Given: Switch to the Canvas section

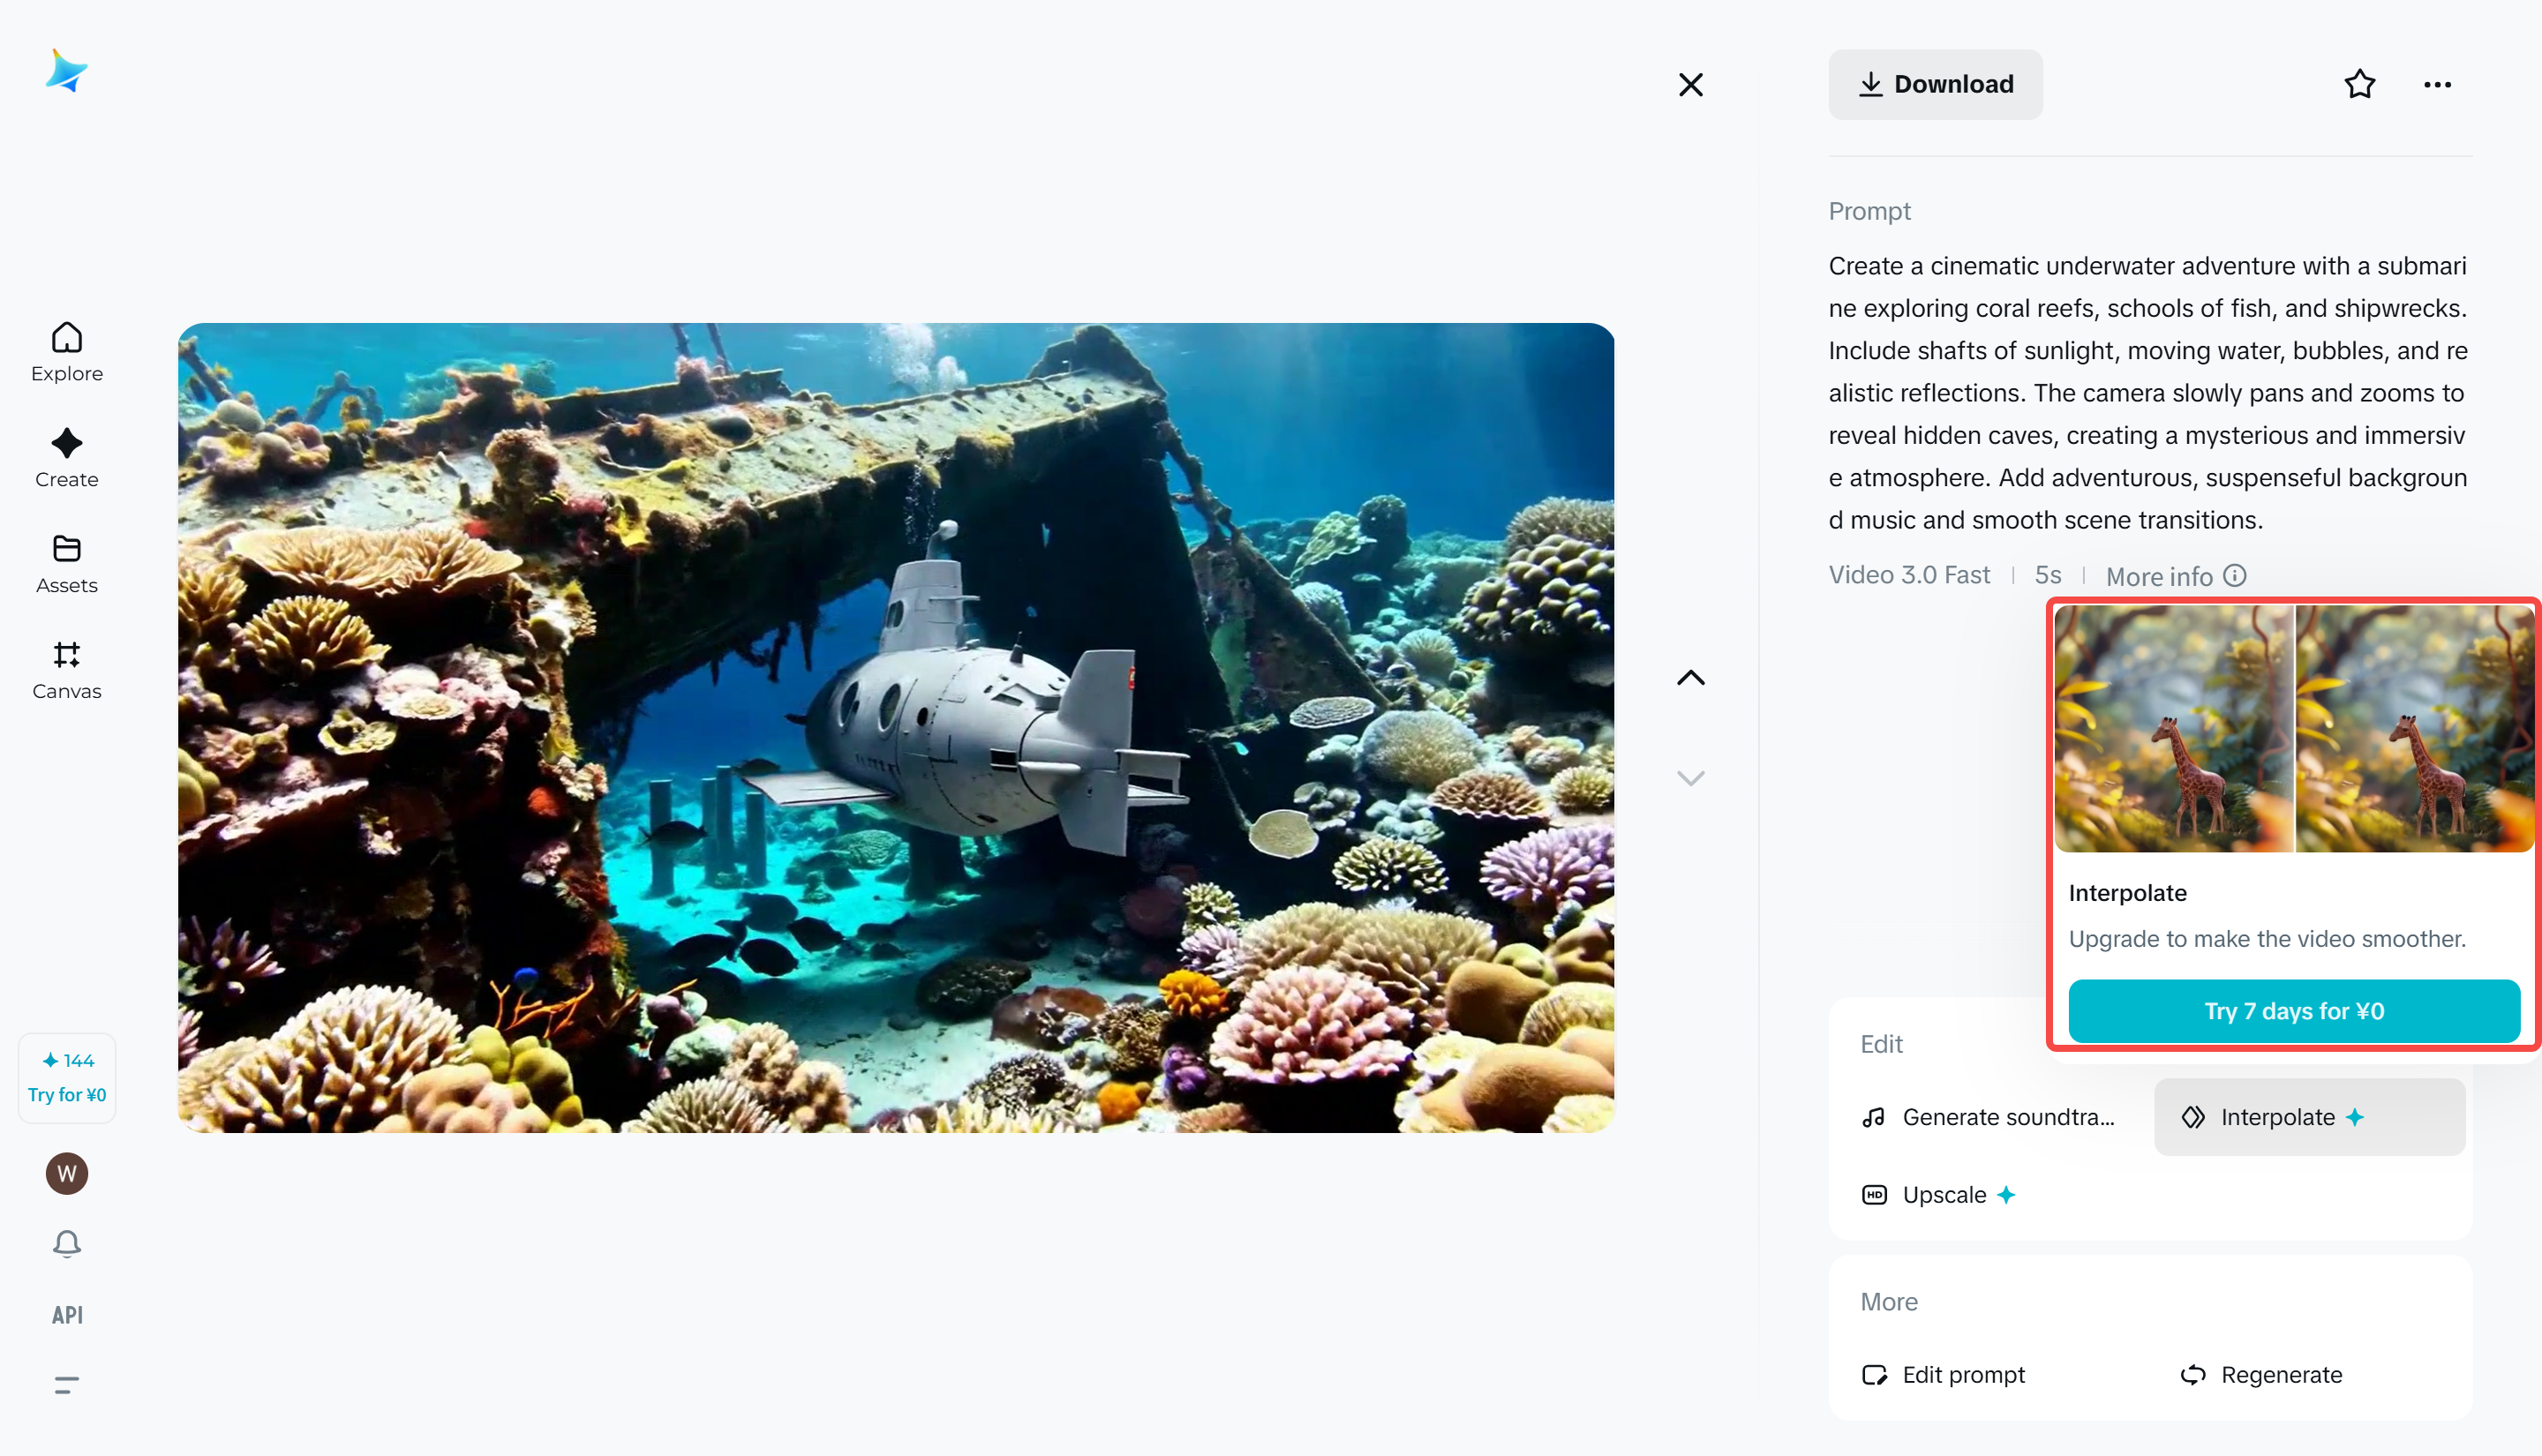Looking at the screenshot, I should point(66,669).
